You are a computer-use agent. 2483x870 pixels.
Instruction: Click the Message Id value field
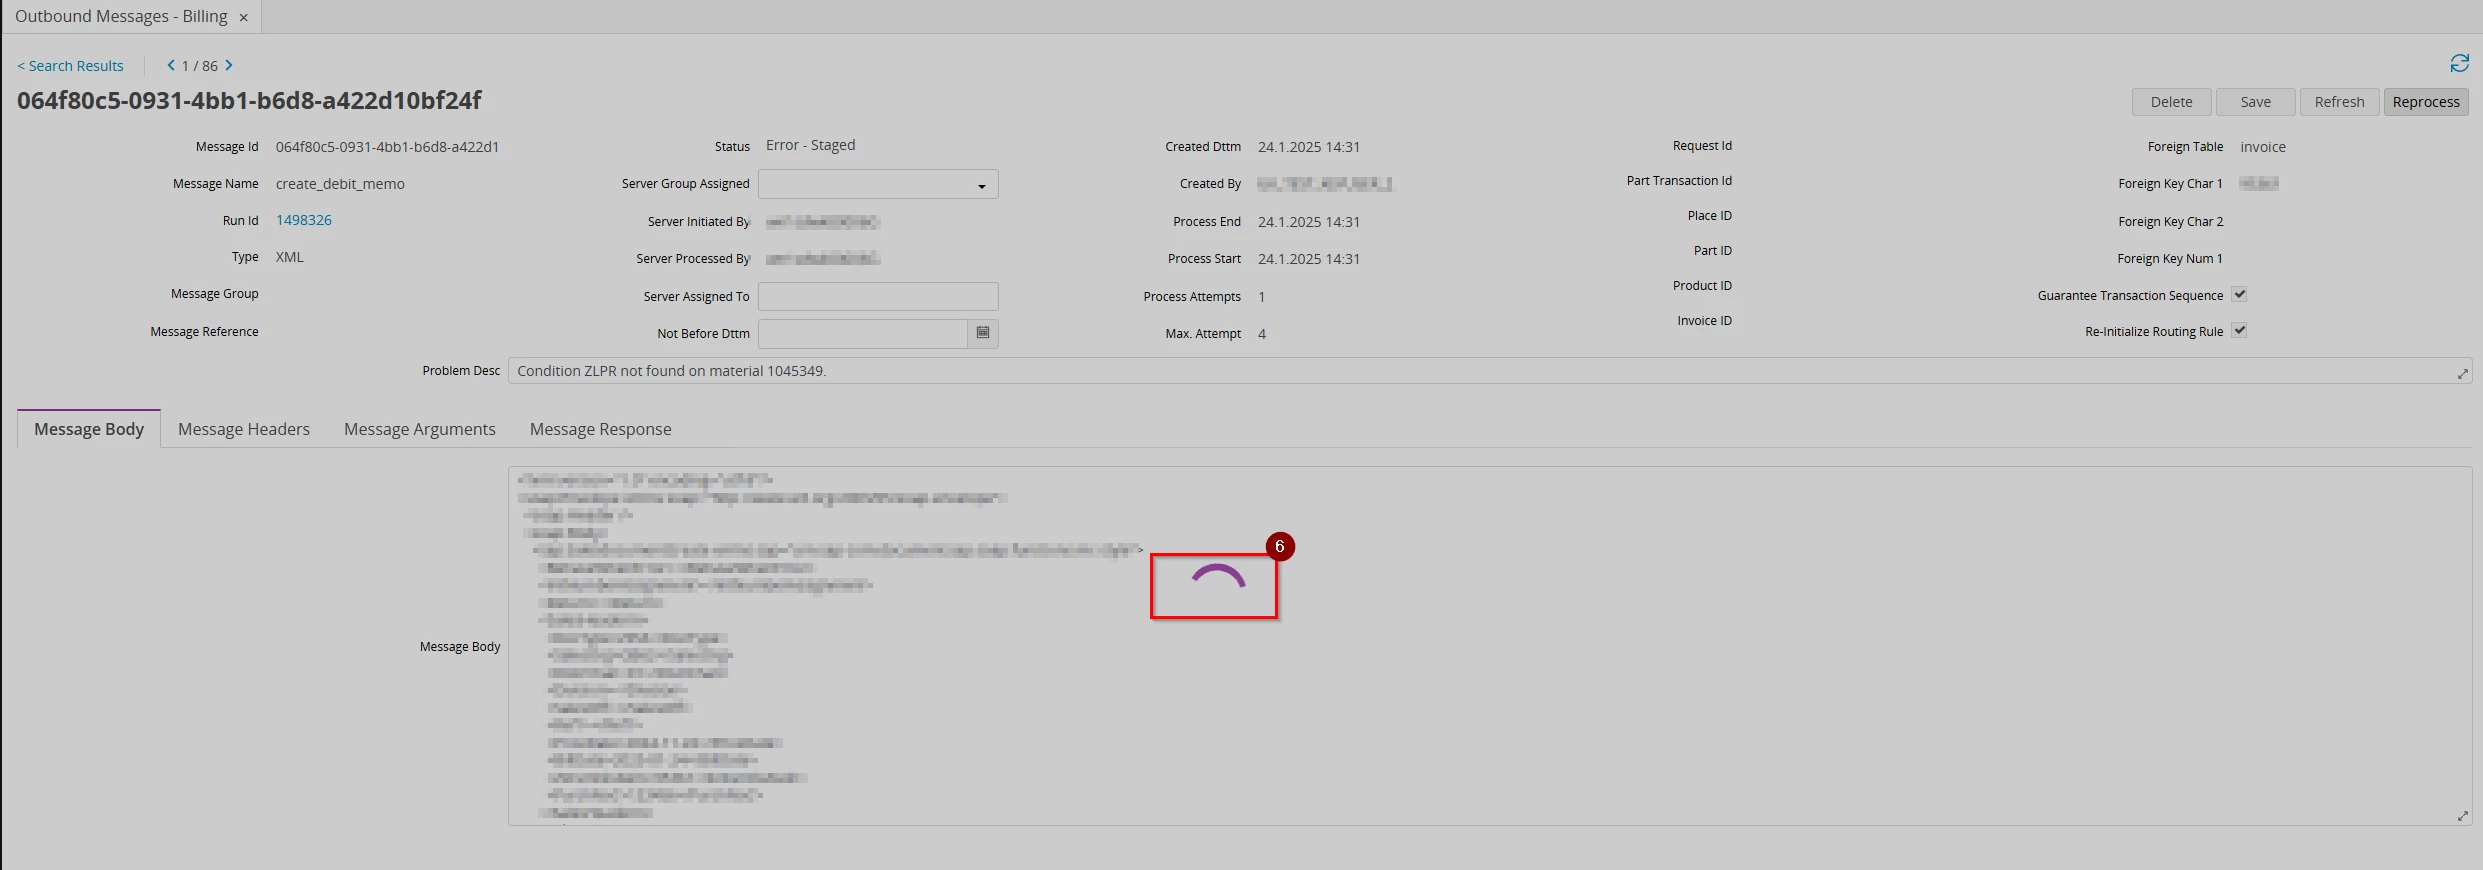[x=387, y=147]
